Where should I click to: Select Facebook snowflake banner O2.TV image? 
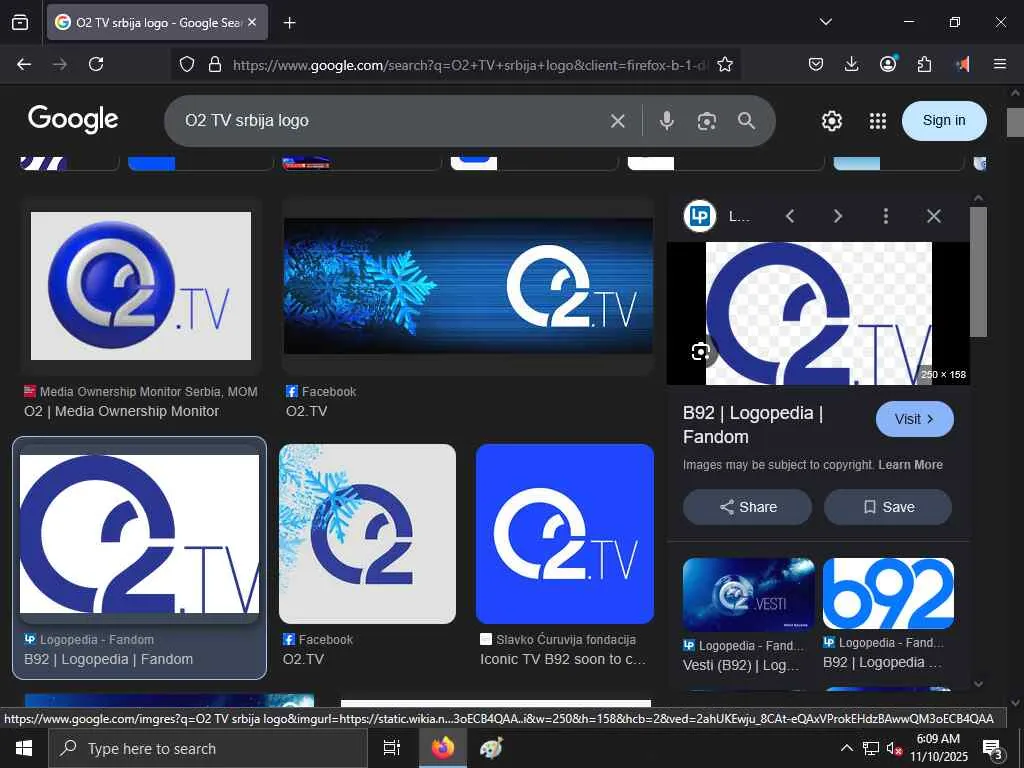pyautogui.click(x=468, y=286)
